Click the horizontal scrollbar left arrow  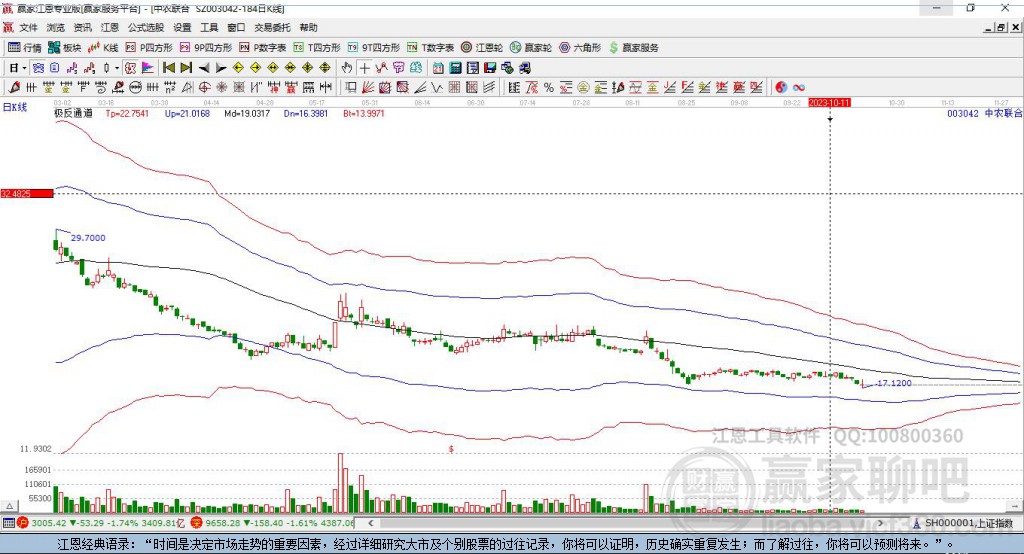point(370,523)
